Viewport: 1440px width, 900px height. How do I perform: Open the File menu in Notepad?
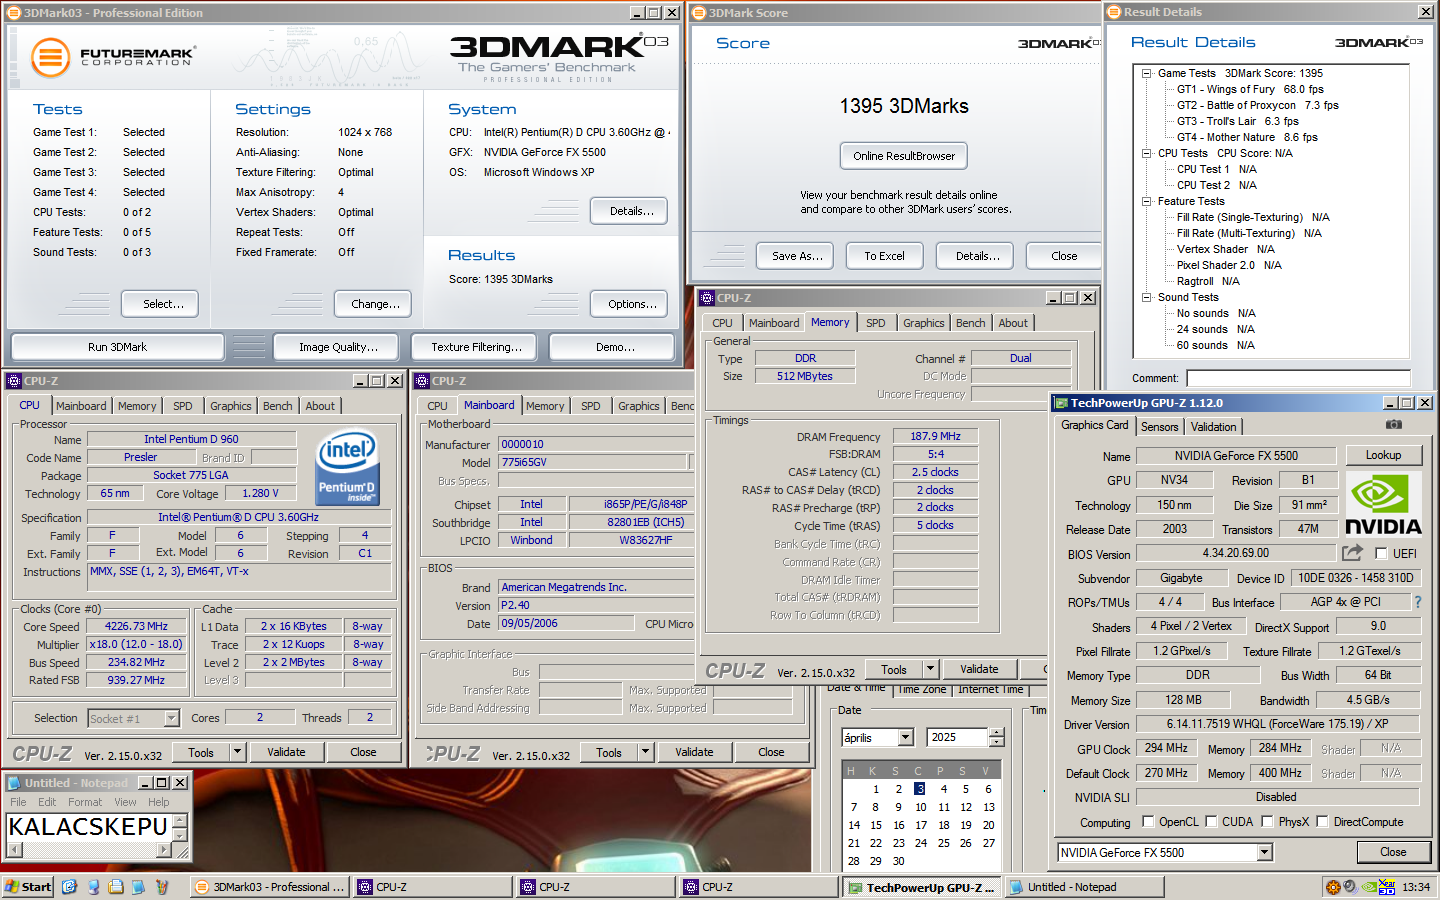point(18,802)
